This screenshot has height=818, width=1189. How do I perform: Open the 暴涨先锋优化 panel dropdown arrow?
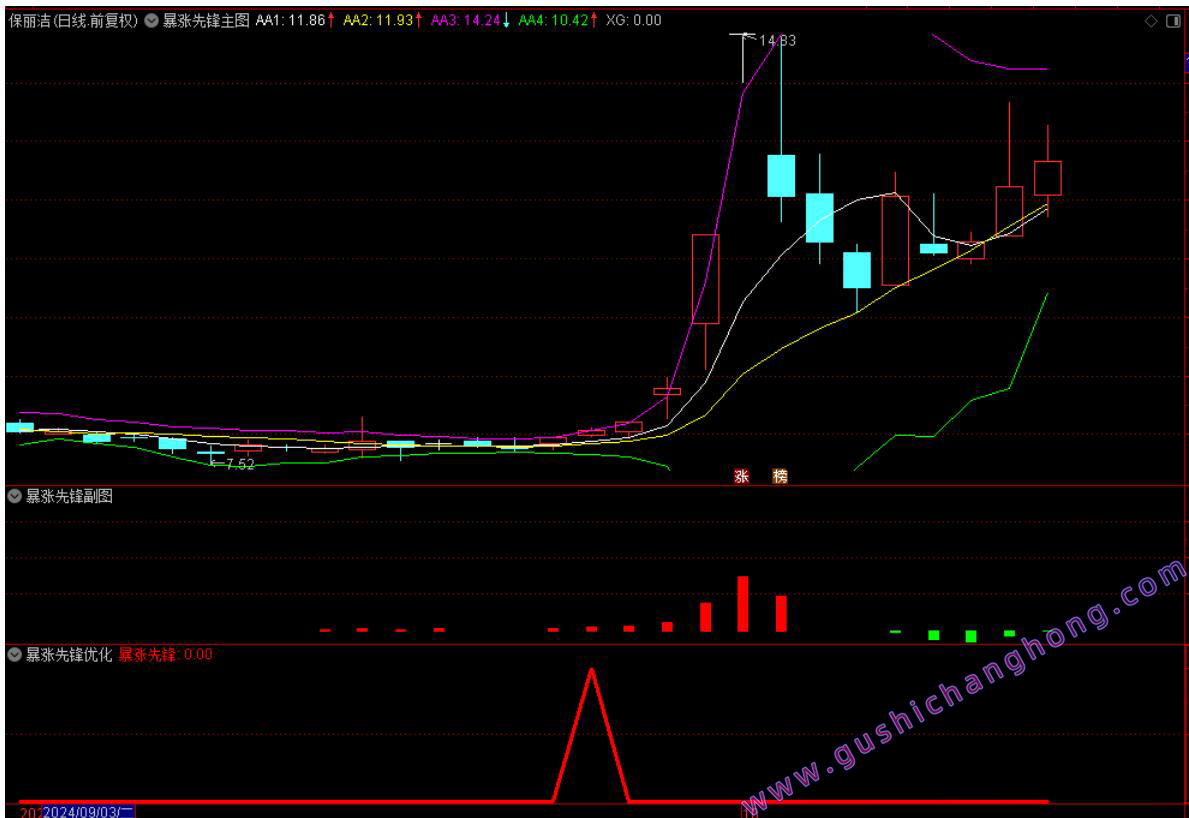(x=14, y=654)
